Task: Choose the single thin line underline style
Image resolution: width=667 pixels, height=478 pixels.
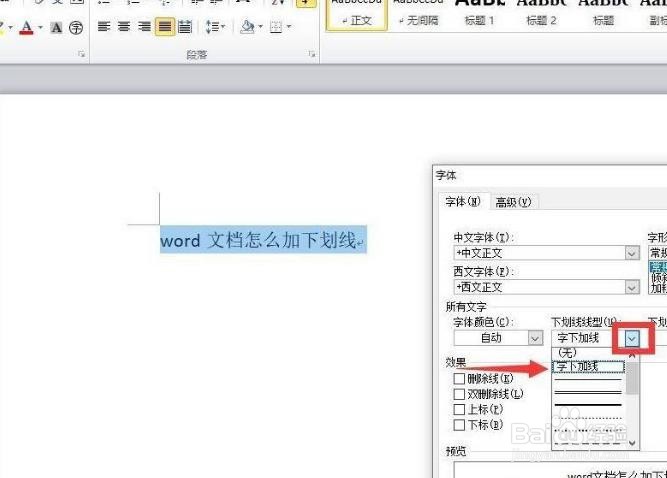Action: [589, 379]
